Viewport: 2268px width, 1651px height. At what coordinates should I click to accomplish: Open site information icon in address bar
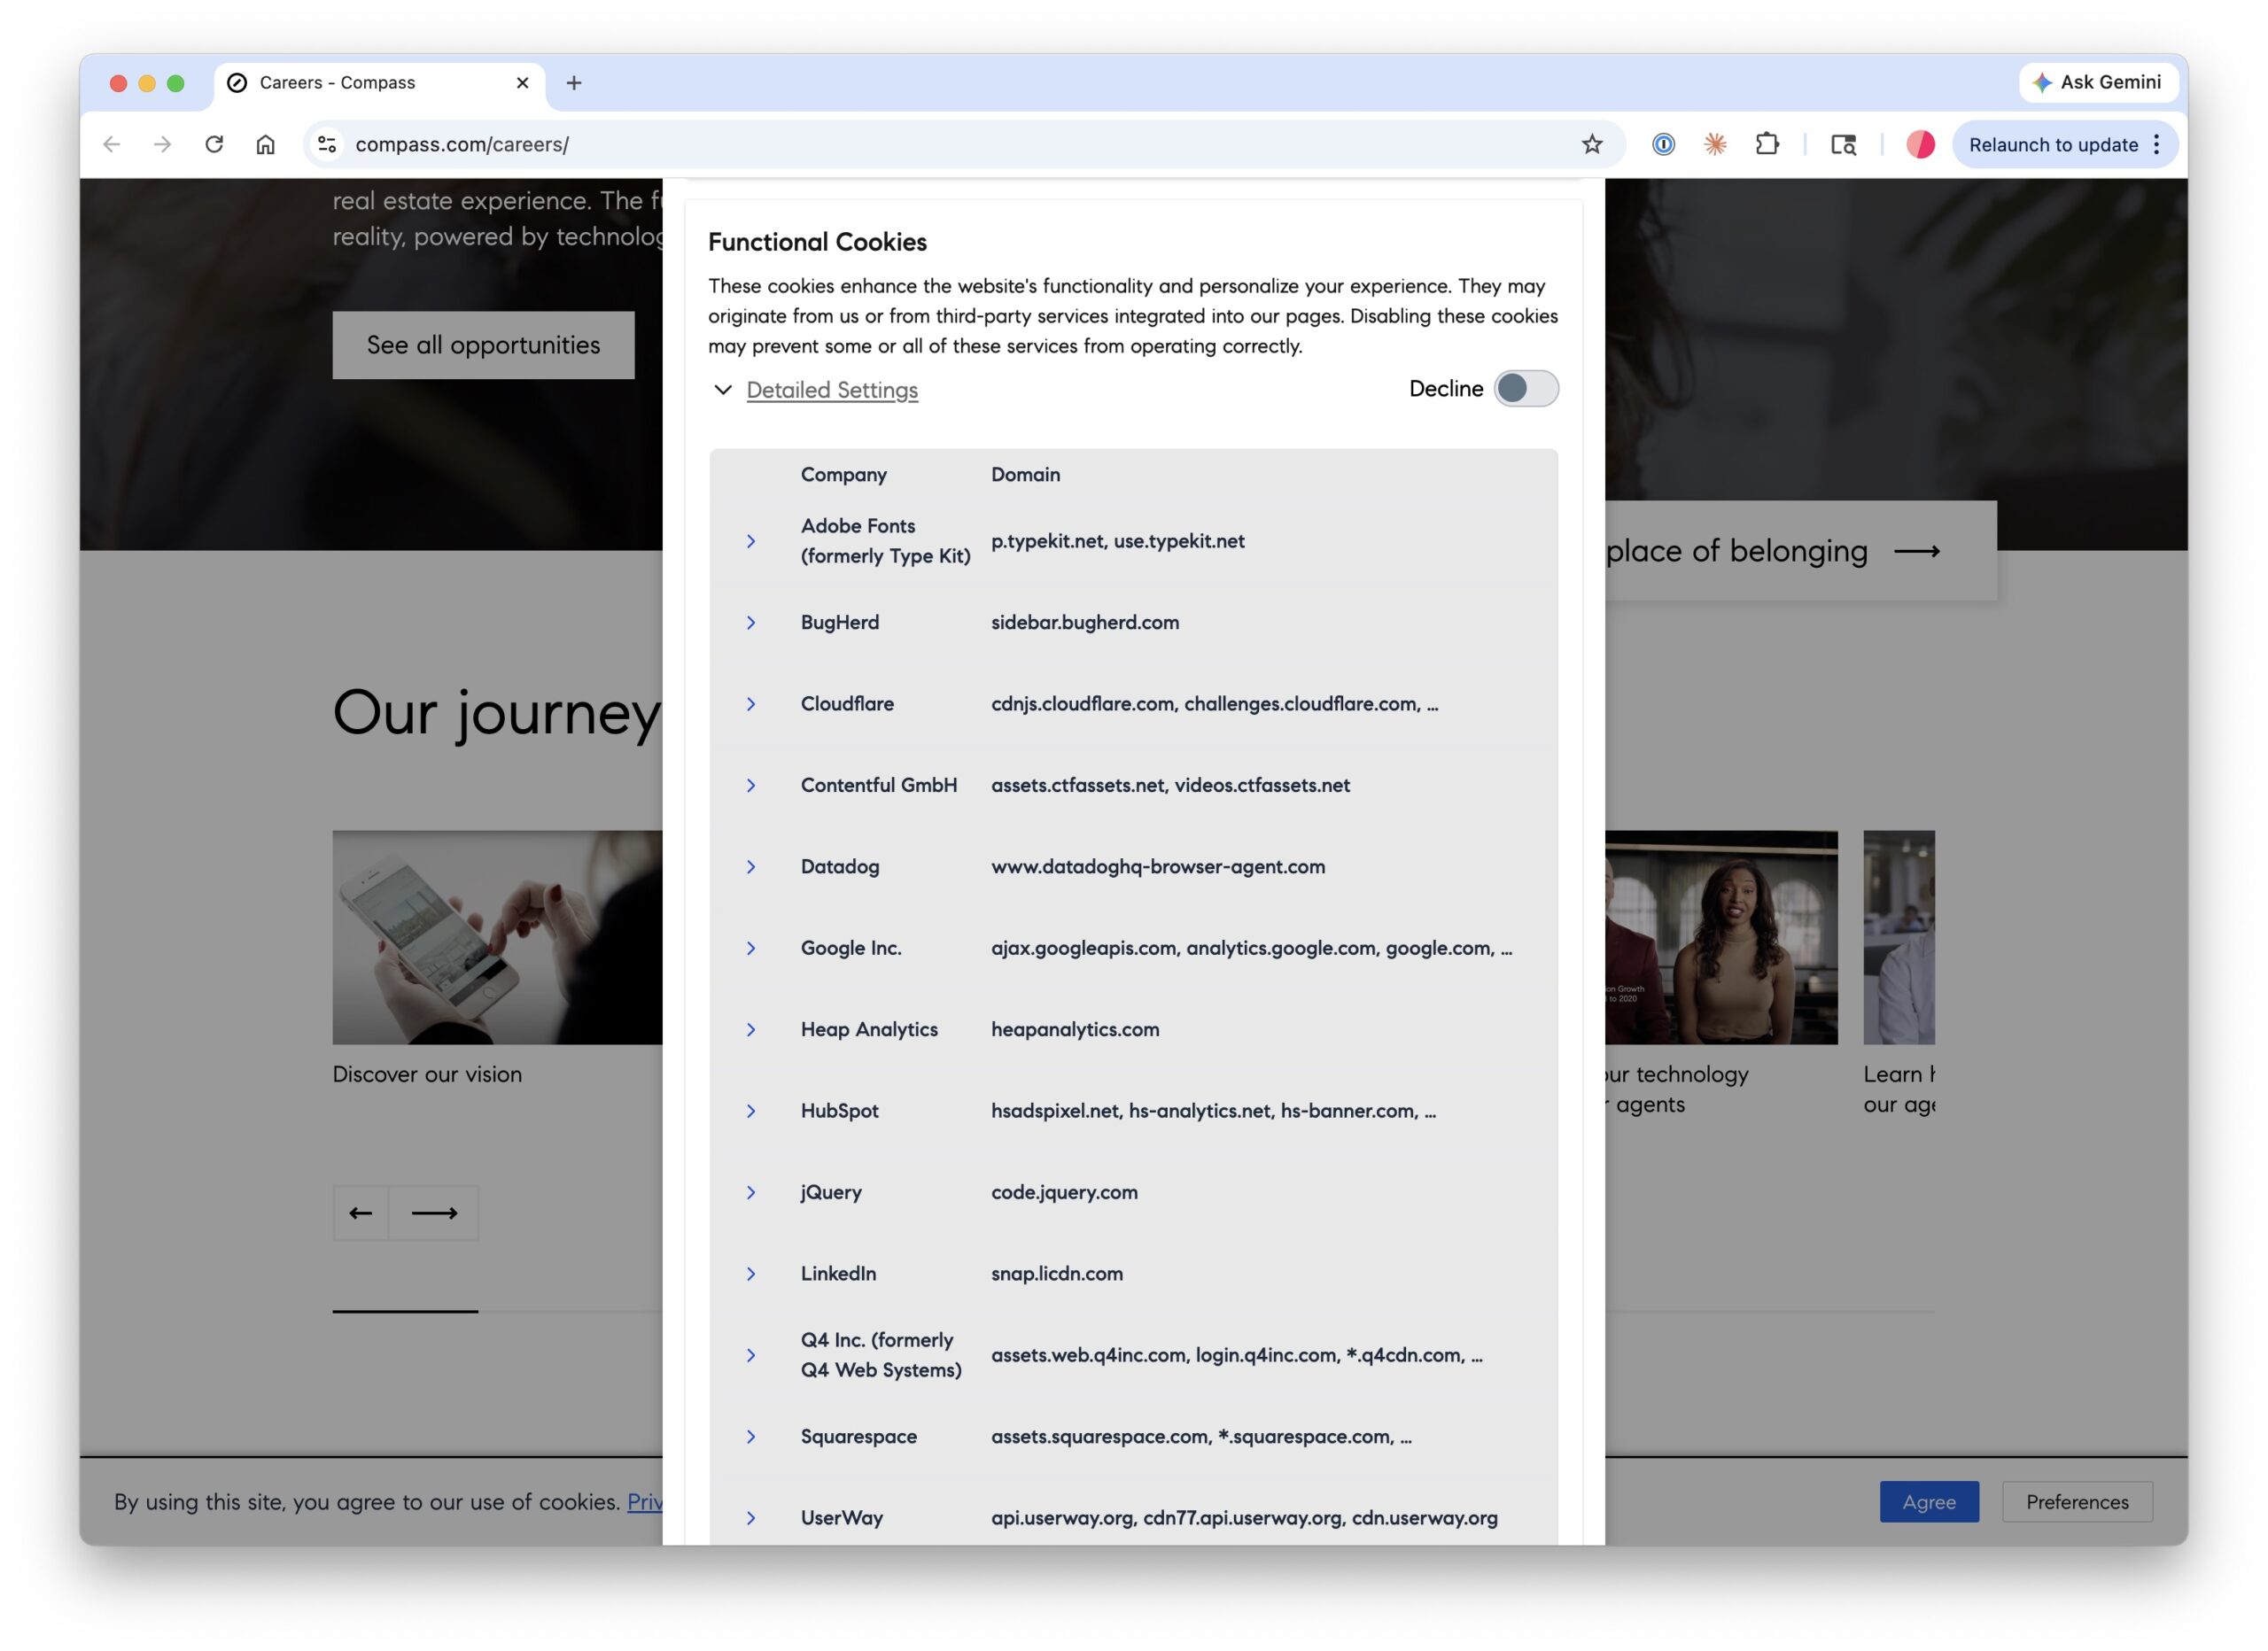(x=327, y=144)
